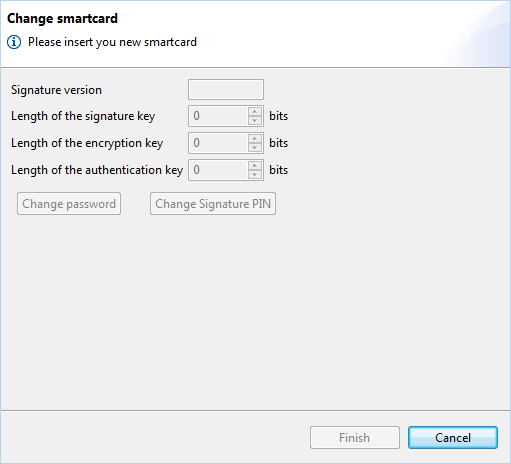Click inside the encryption key length field
Viewport: 511px width, 464px height.
click(x=218, y=143)
